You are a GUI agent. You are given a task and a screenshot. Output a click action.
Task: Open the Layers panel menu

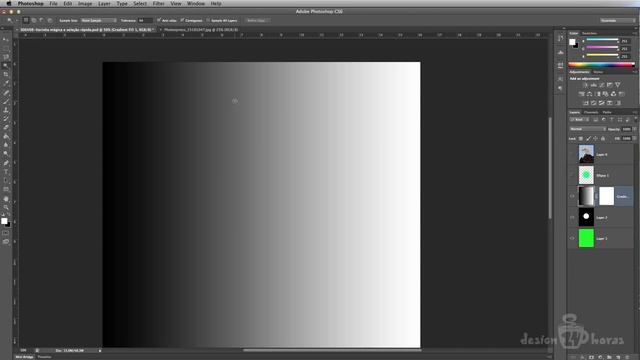click(x=635, y=112)
